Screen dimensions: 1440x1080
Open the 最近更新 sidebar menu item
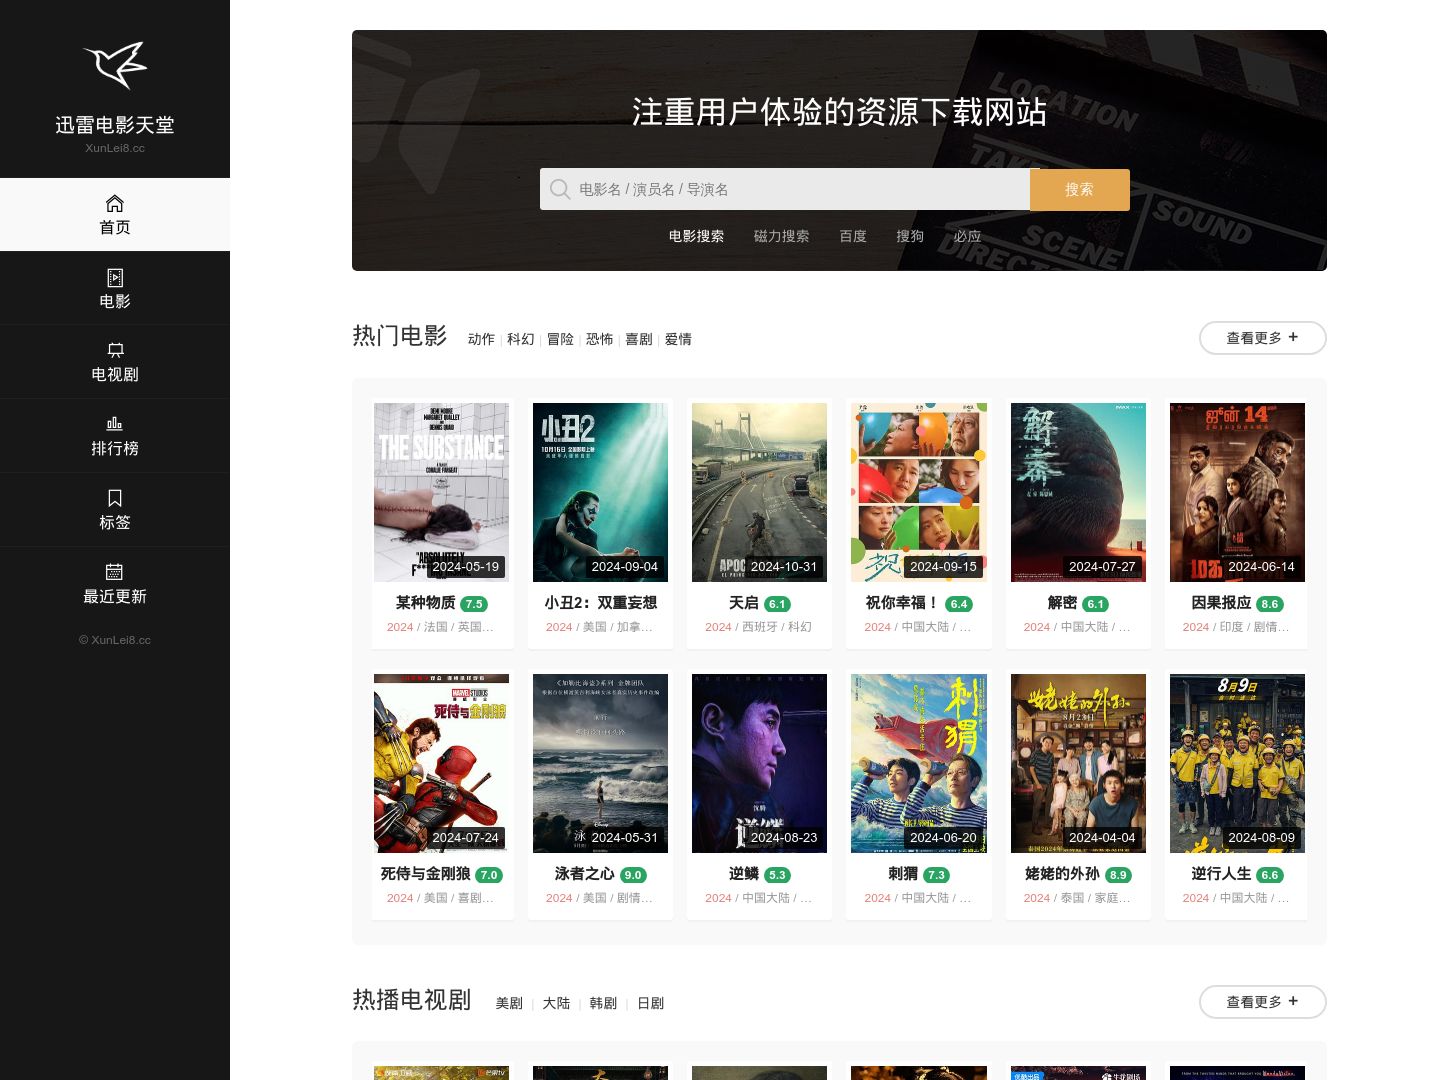coord(115,584)
